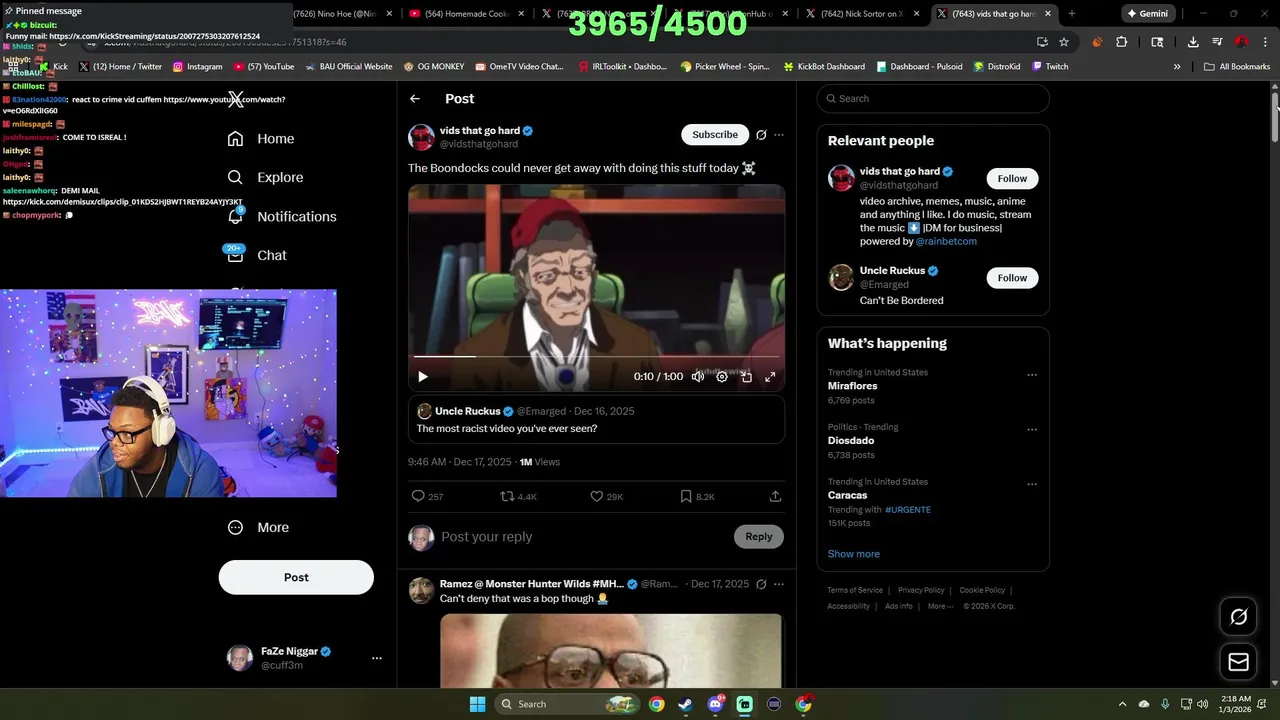Open the floating Messages envelope button
Screen dimensions: 1280x720
point(1238,662)
